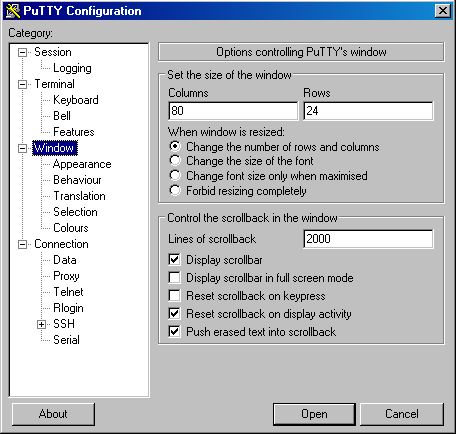Click the PuTTY icon in title bar
The width and height of the screenshot is (456, 434).
pyautogui.click(x=13, y=11)
